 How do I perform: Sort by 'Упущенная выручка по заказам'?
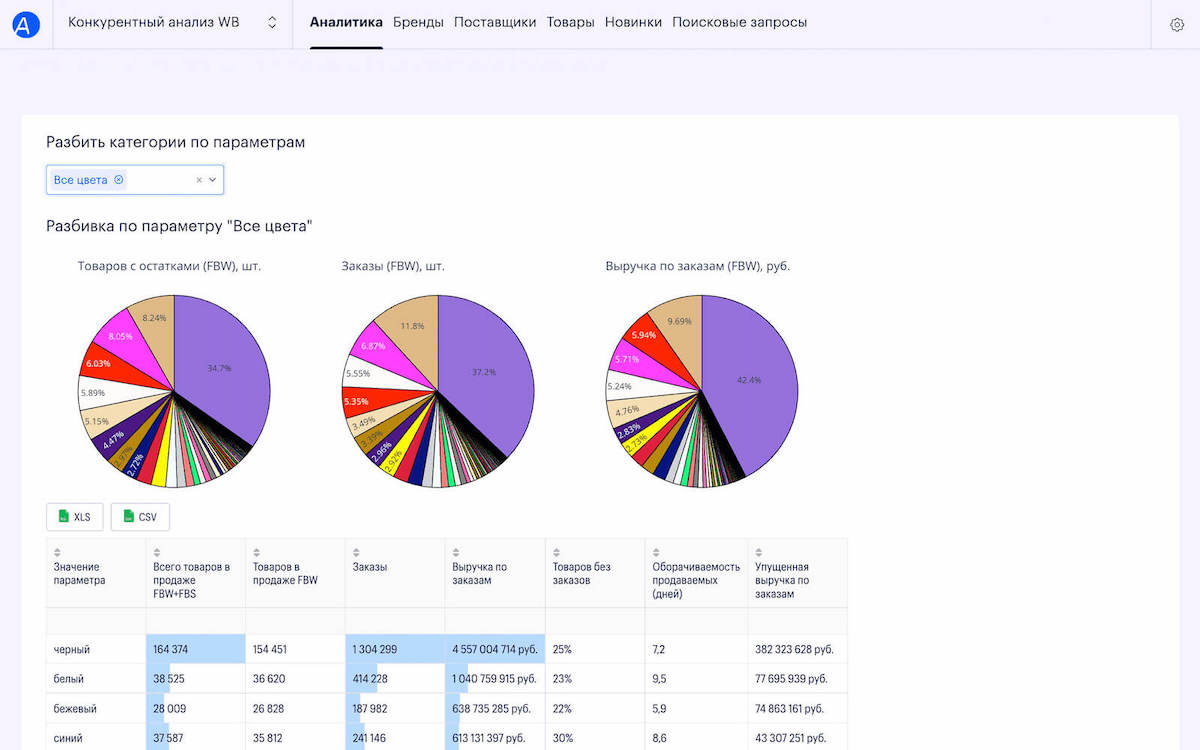point(760,552)
